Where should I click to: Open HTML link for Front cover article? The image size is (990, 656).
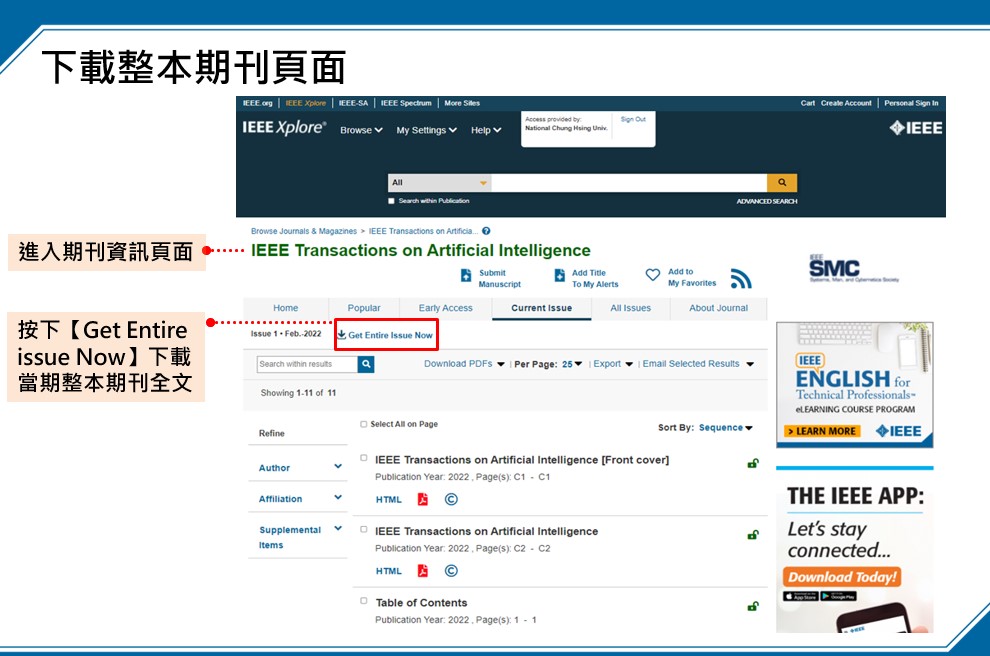pos(388,499)
